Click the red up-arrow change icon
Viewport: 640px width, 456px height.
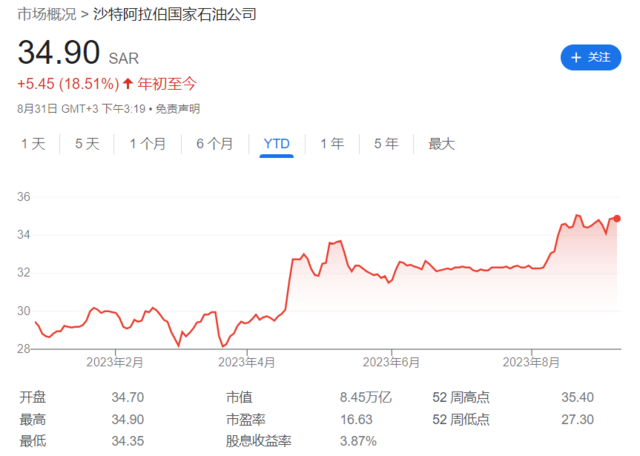pos(128,84)
